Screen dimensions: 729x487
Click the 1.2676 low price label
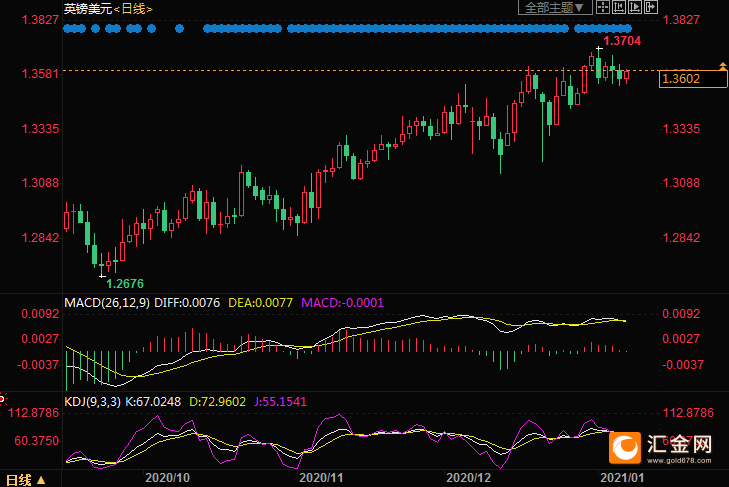pyautogui.click(x=125, y=283)
